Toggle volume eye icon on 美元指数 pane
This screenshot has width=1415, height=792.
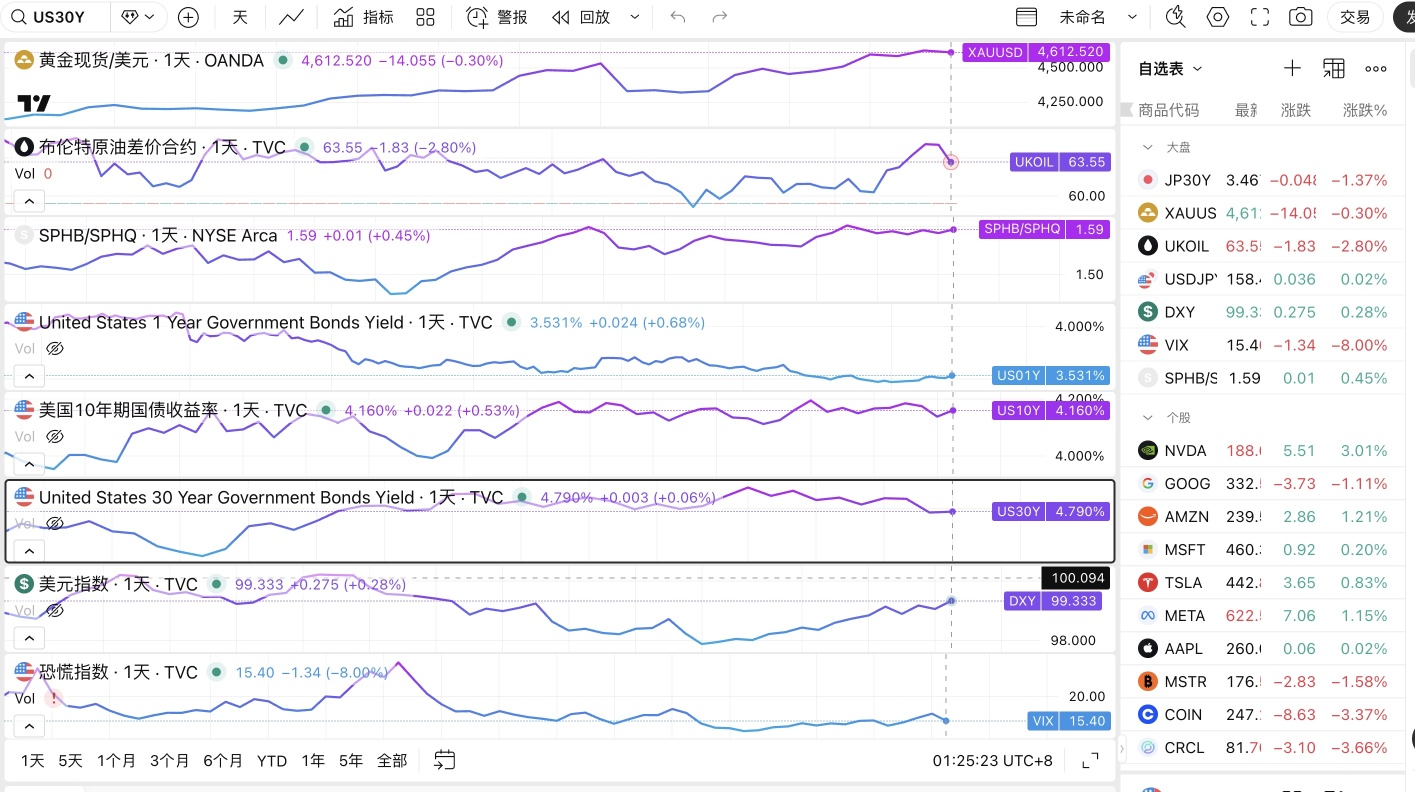point(55,610)
